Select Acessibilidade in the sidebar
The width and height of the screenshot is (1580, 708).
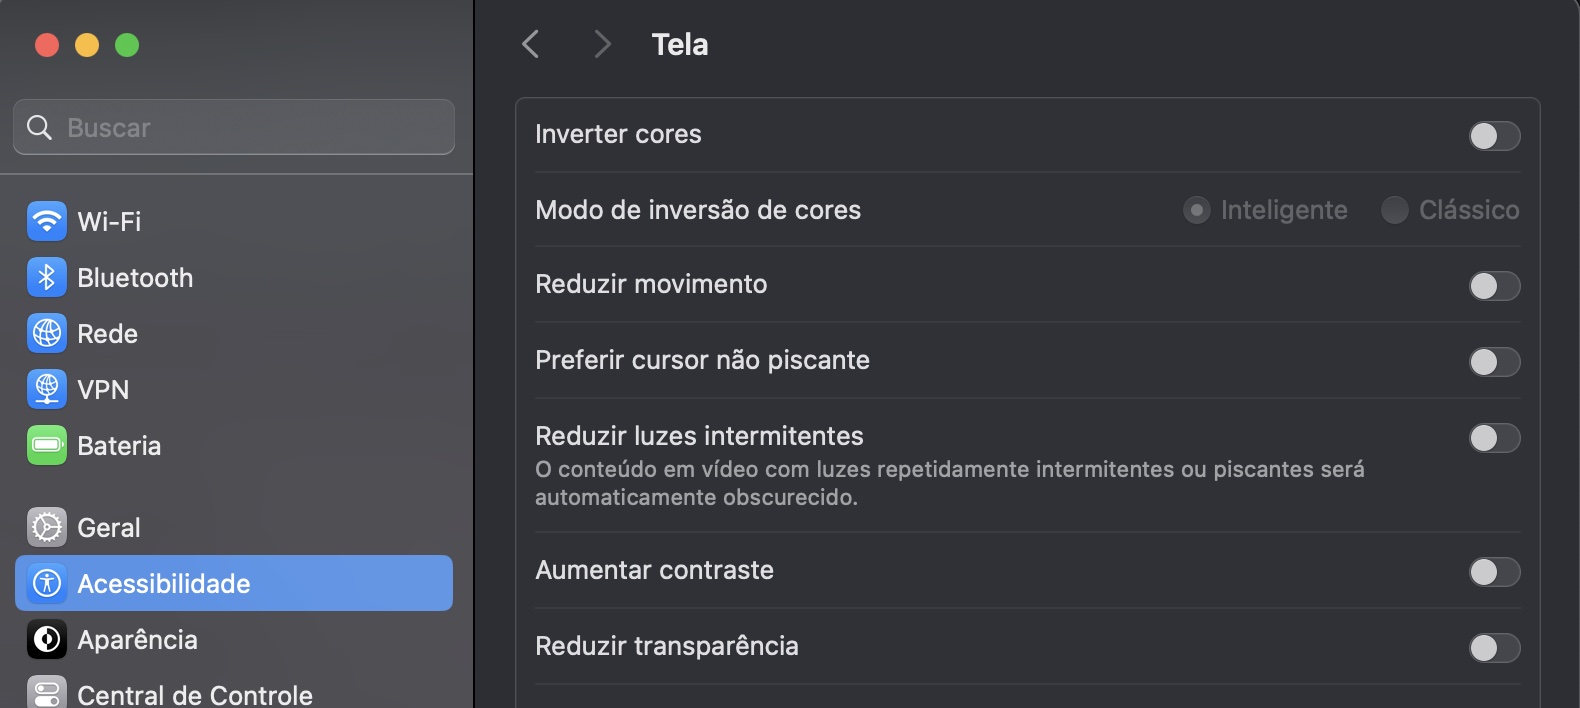tap(165, 583)
